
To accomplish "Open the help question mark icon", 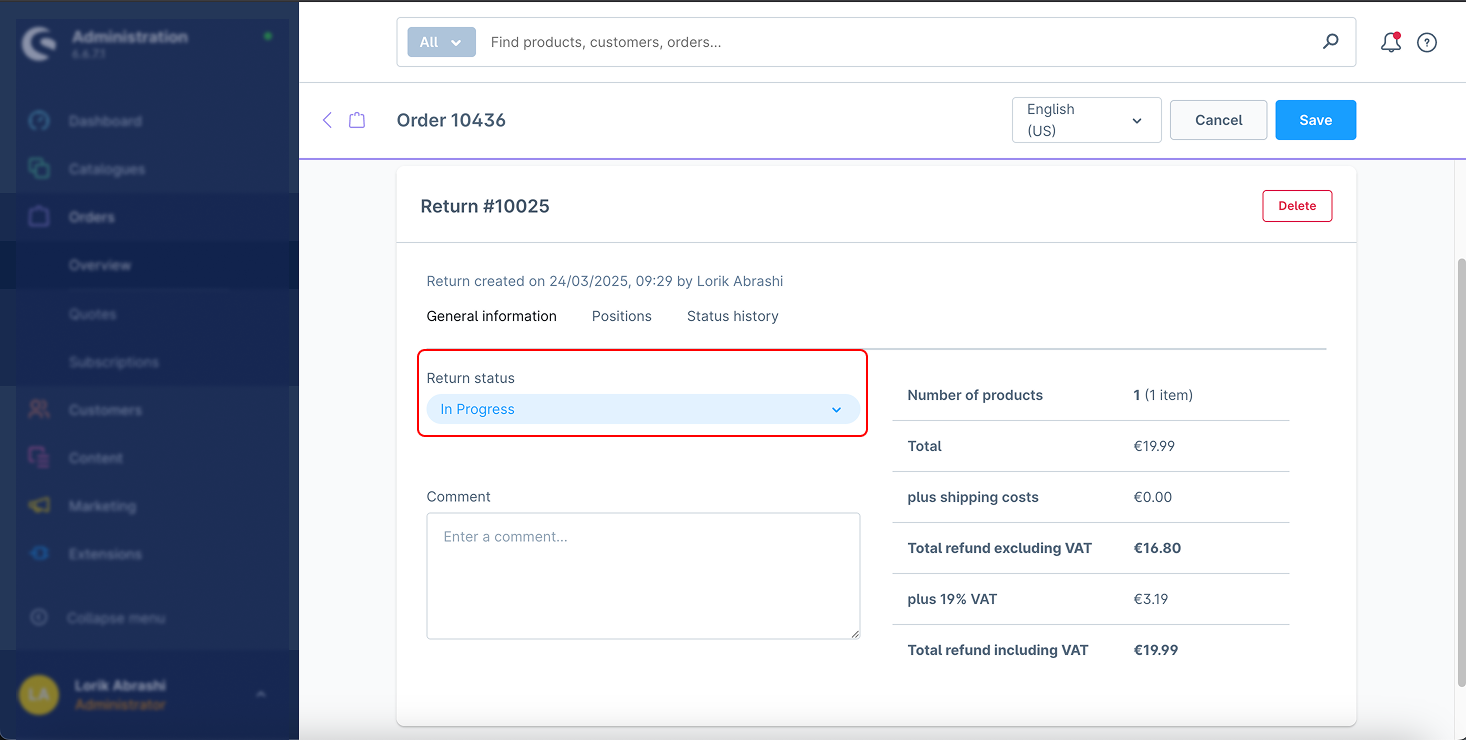I will tap(1427, 42).
